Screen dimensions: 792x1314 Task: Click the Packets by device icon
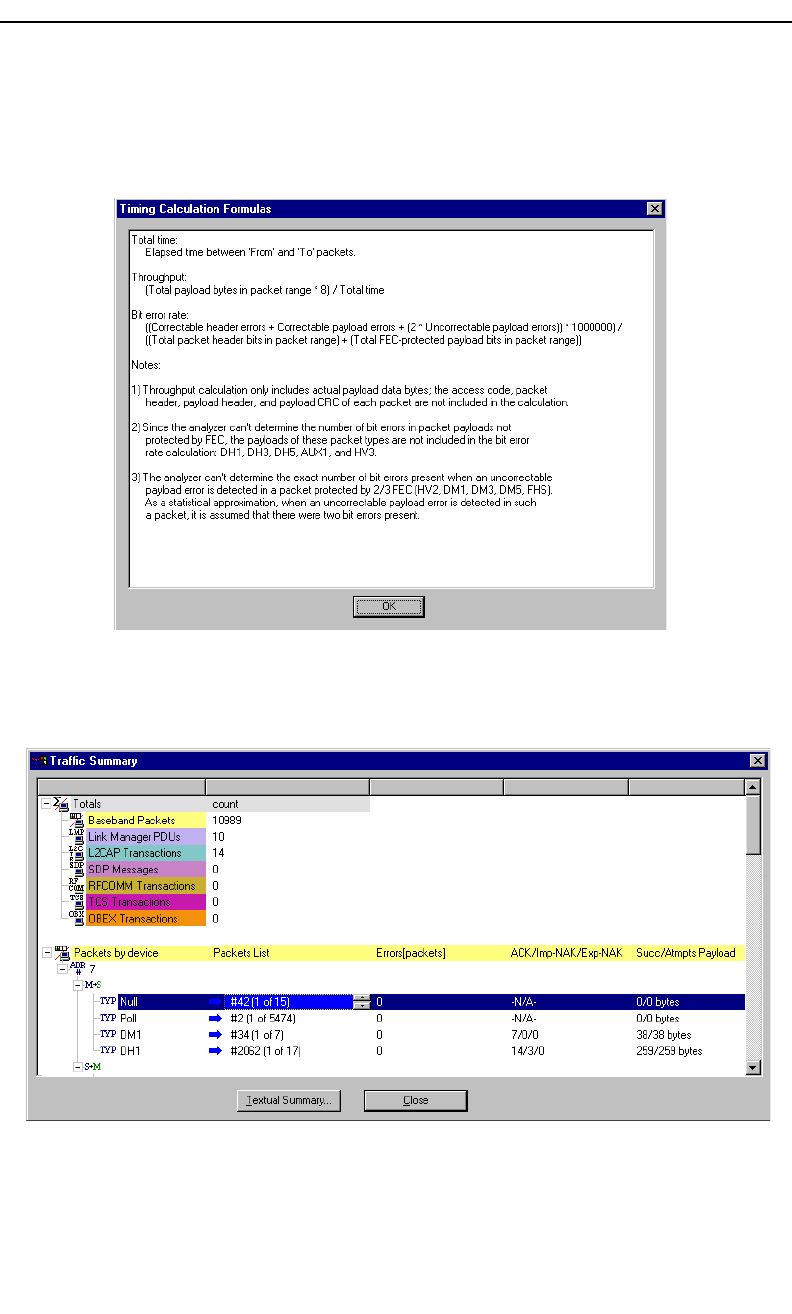61,952
